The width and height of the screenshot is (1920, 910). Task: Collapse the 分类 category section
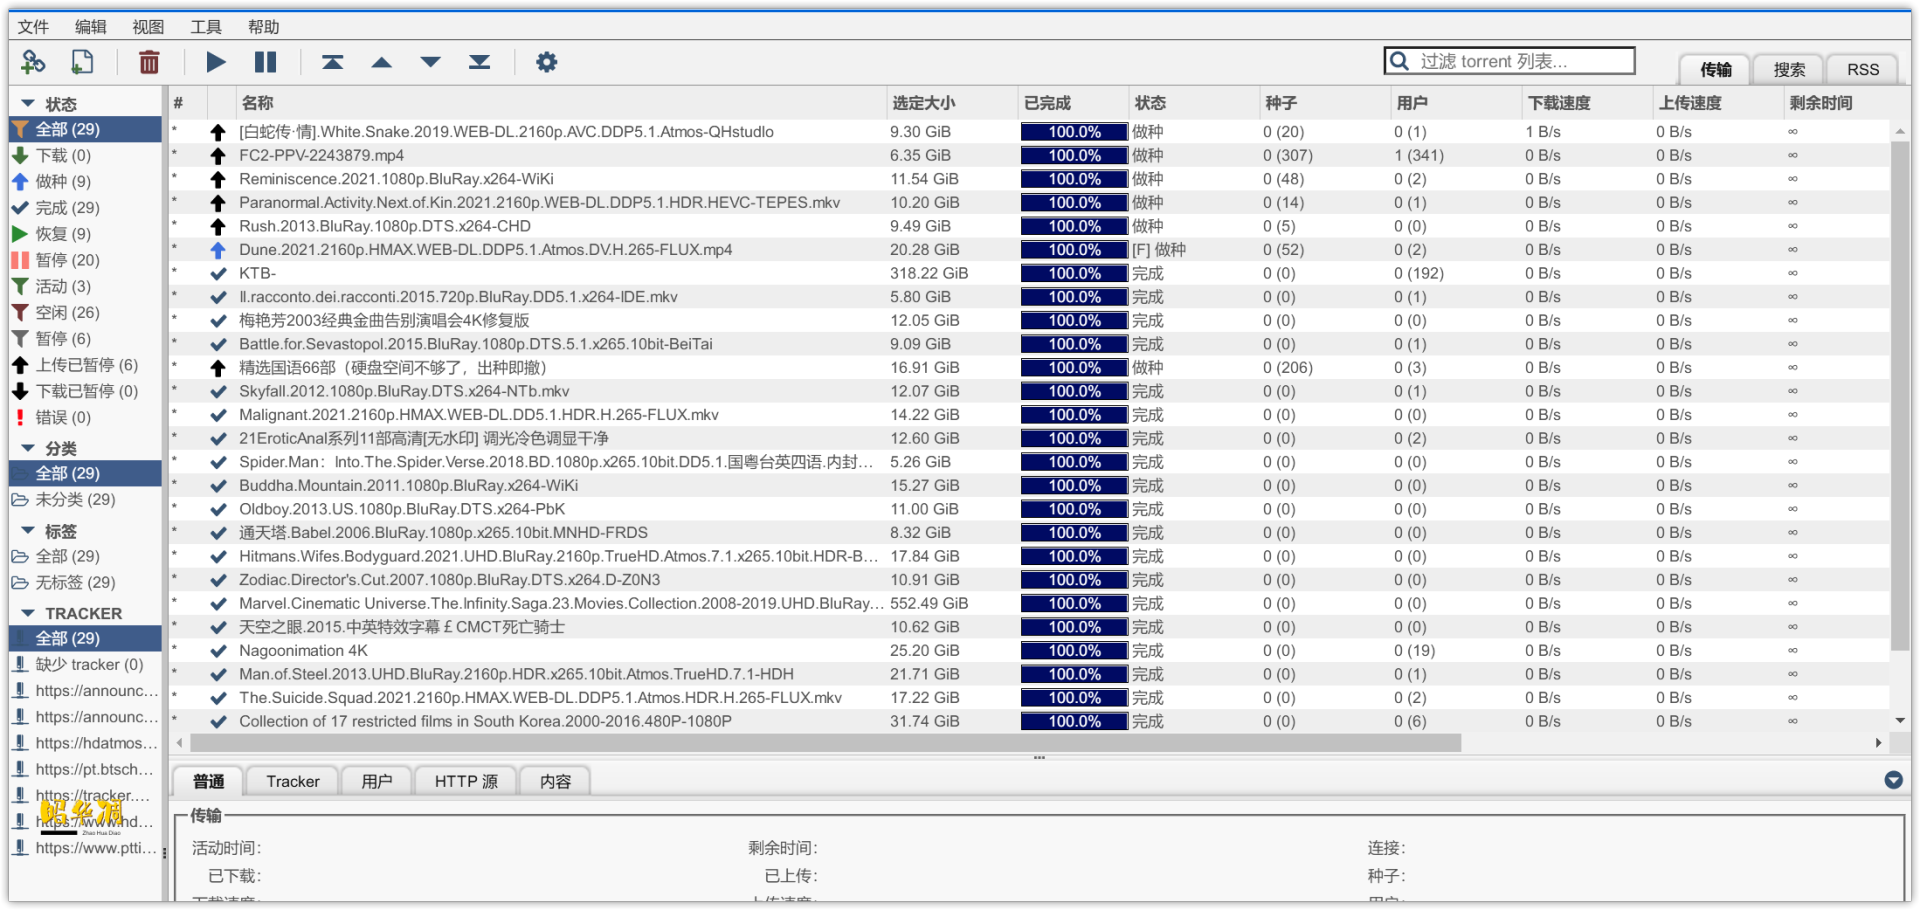tap(28, 448)
